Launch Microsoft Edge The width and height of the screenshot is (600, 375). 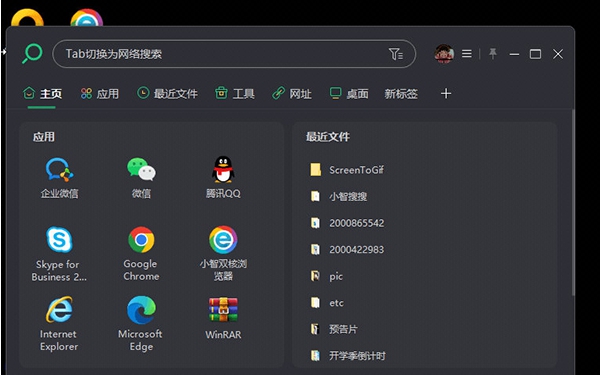click(x=141, y=324)
